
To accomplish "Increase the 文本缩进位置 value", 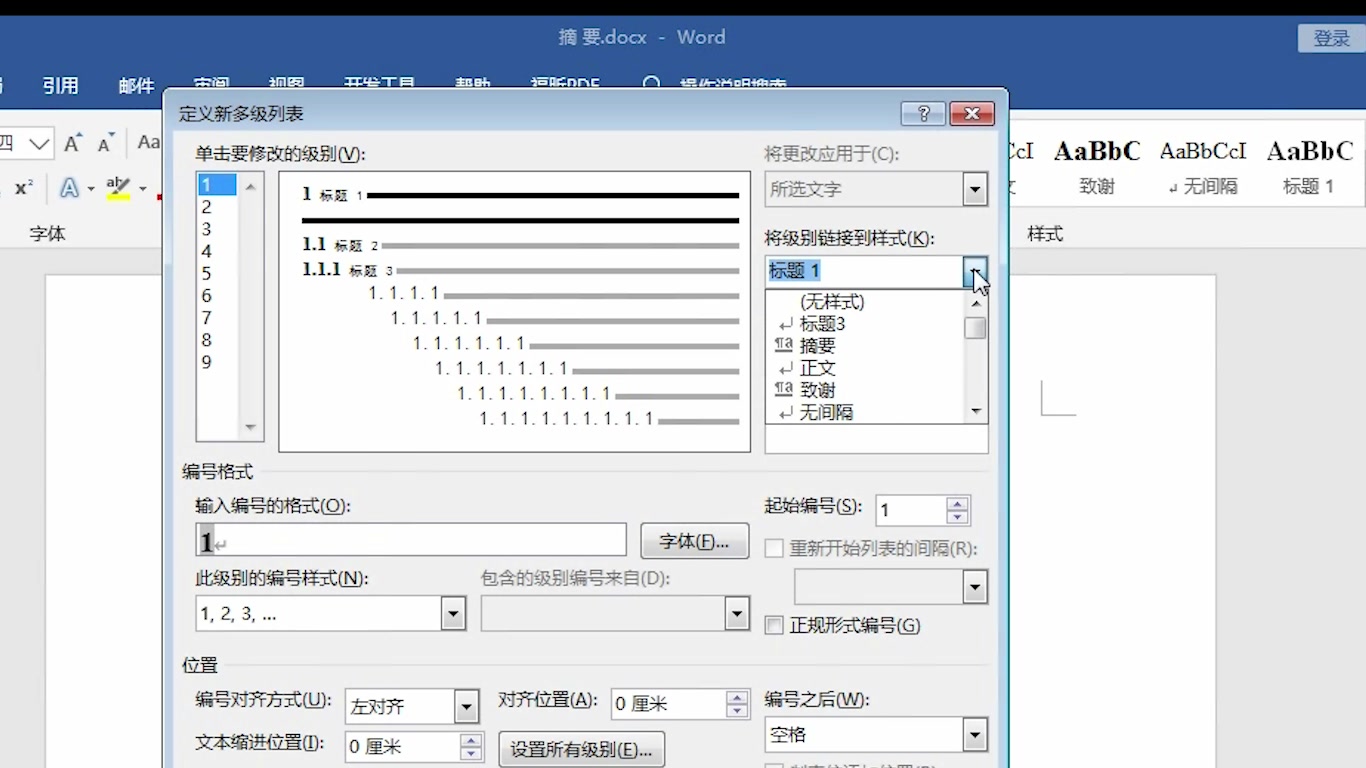I will click(x=471, y=740).
